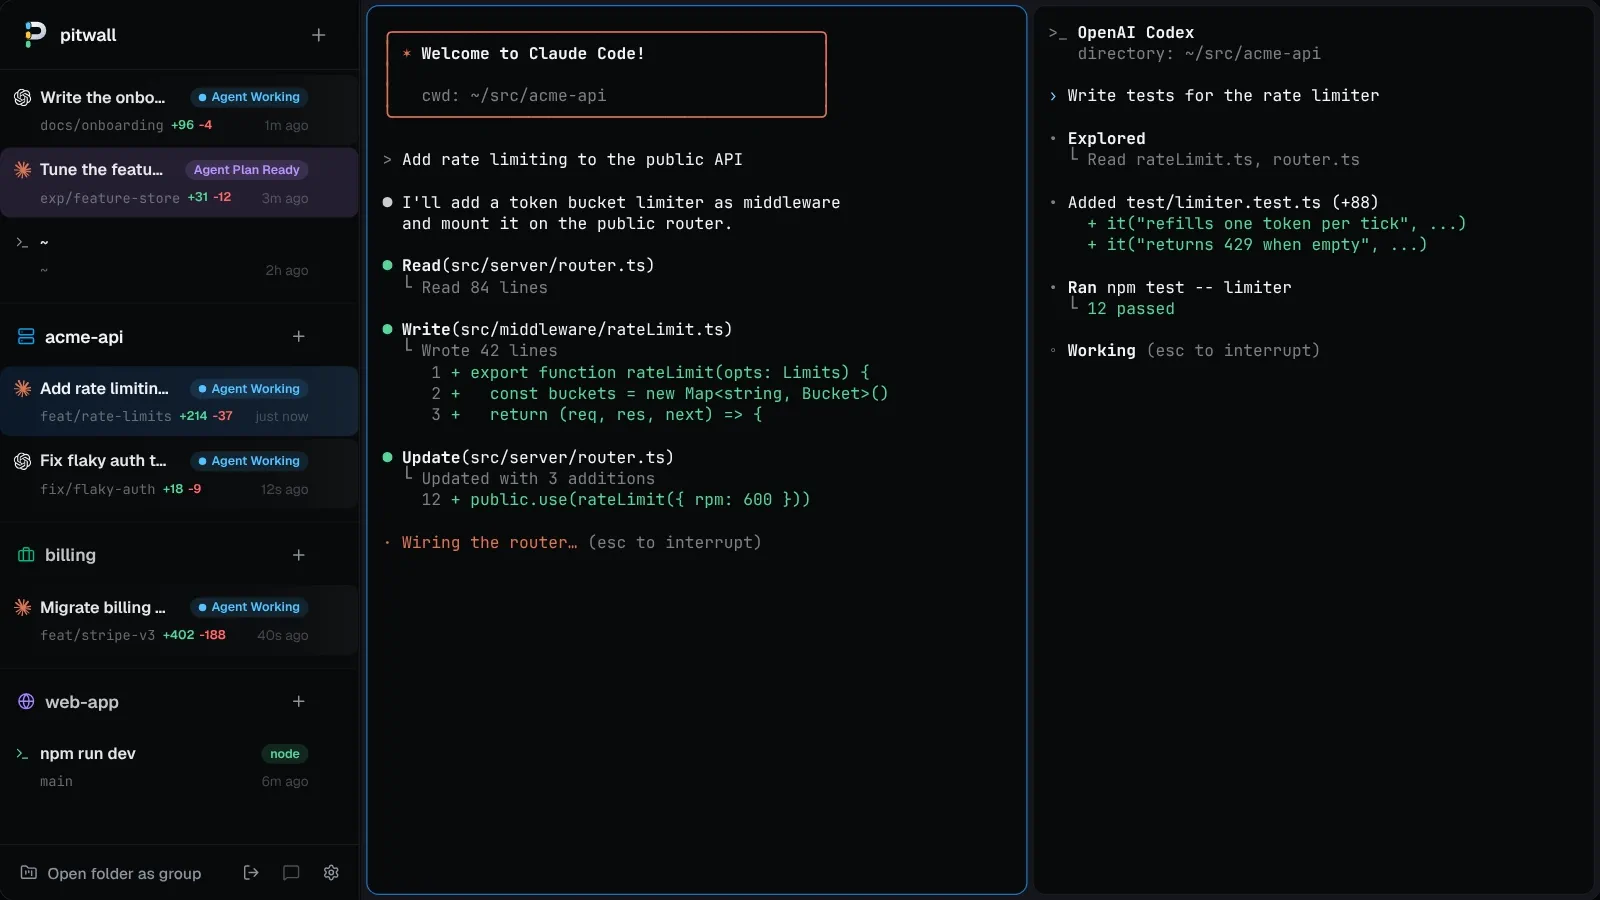1600x900 pixels.
Task: Add a session to web-app group
Action: coord(299,702)
